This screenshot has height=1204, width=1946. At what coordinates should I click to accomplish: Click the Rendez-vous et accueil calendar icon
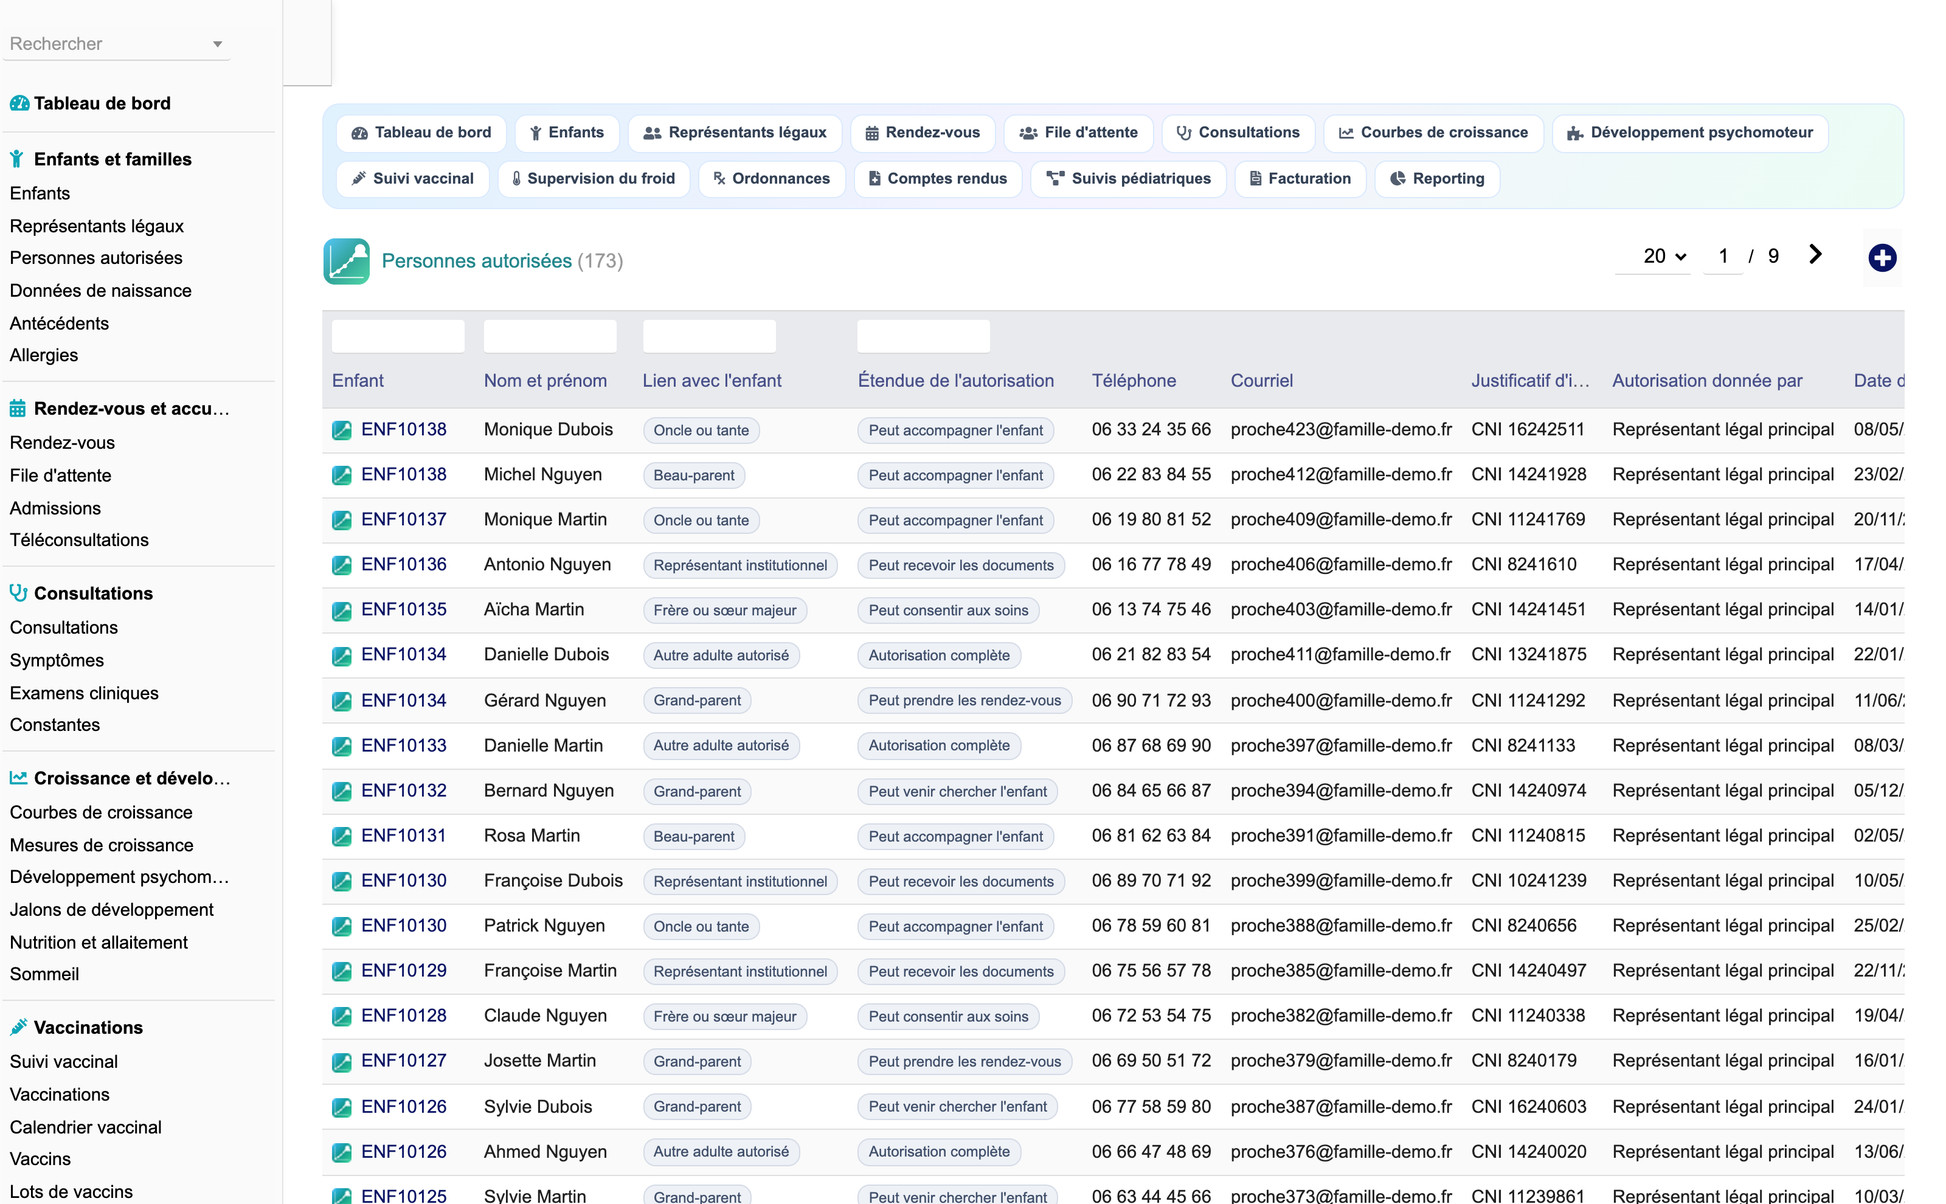19,408
